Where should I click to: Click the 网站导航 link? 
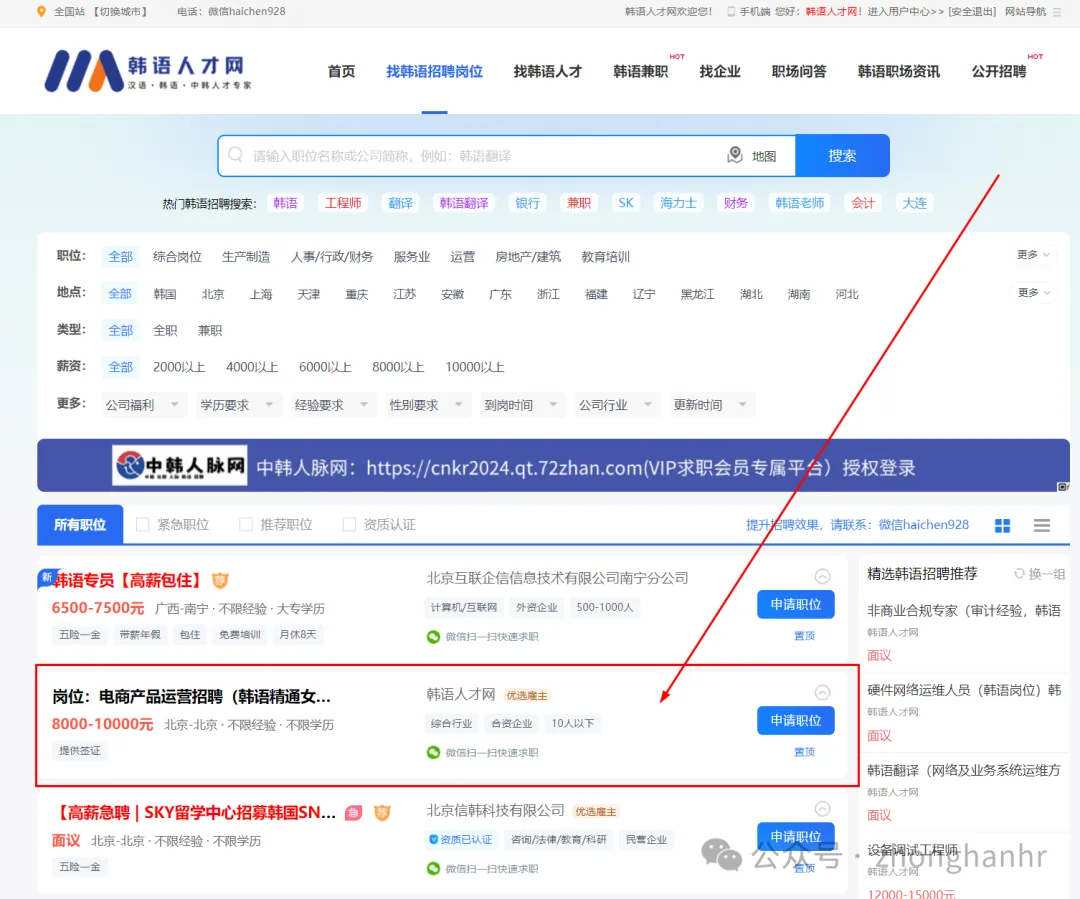click(1026, 12)
